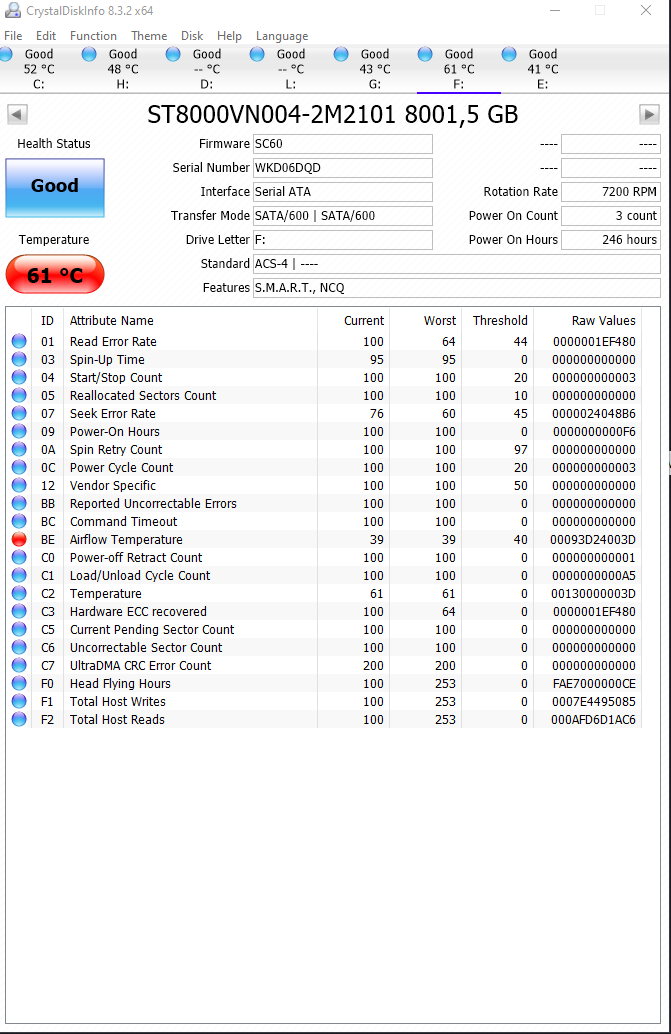Click raw value 00093D24003D

(593, 539)
